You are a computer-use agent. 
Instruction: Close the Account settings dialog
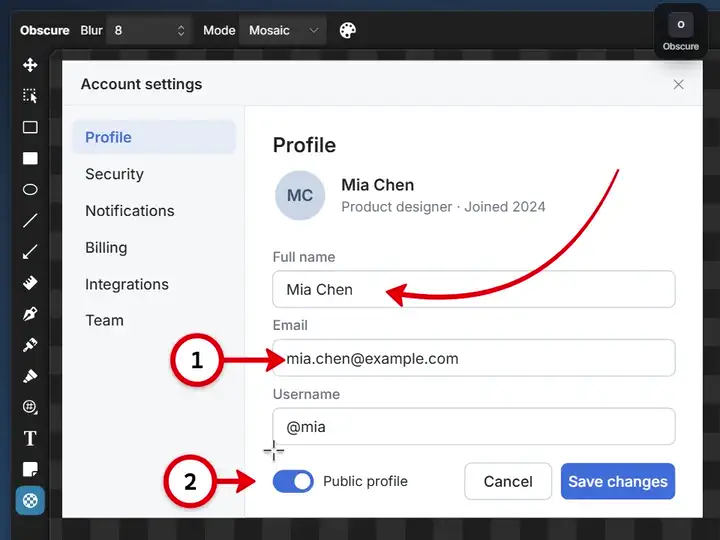click(x=678, y=84)
